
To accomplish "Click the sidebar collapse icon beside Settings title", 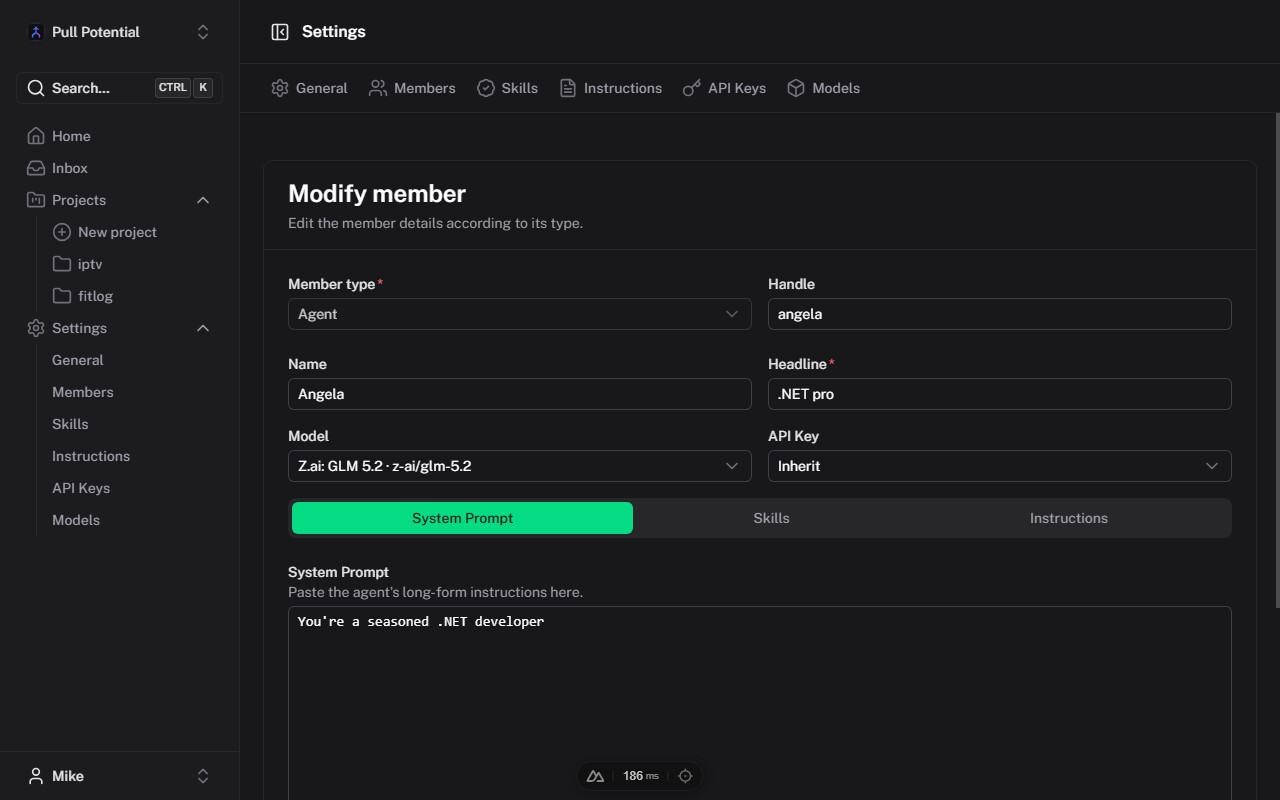I will [280, 32].
